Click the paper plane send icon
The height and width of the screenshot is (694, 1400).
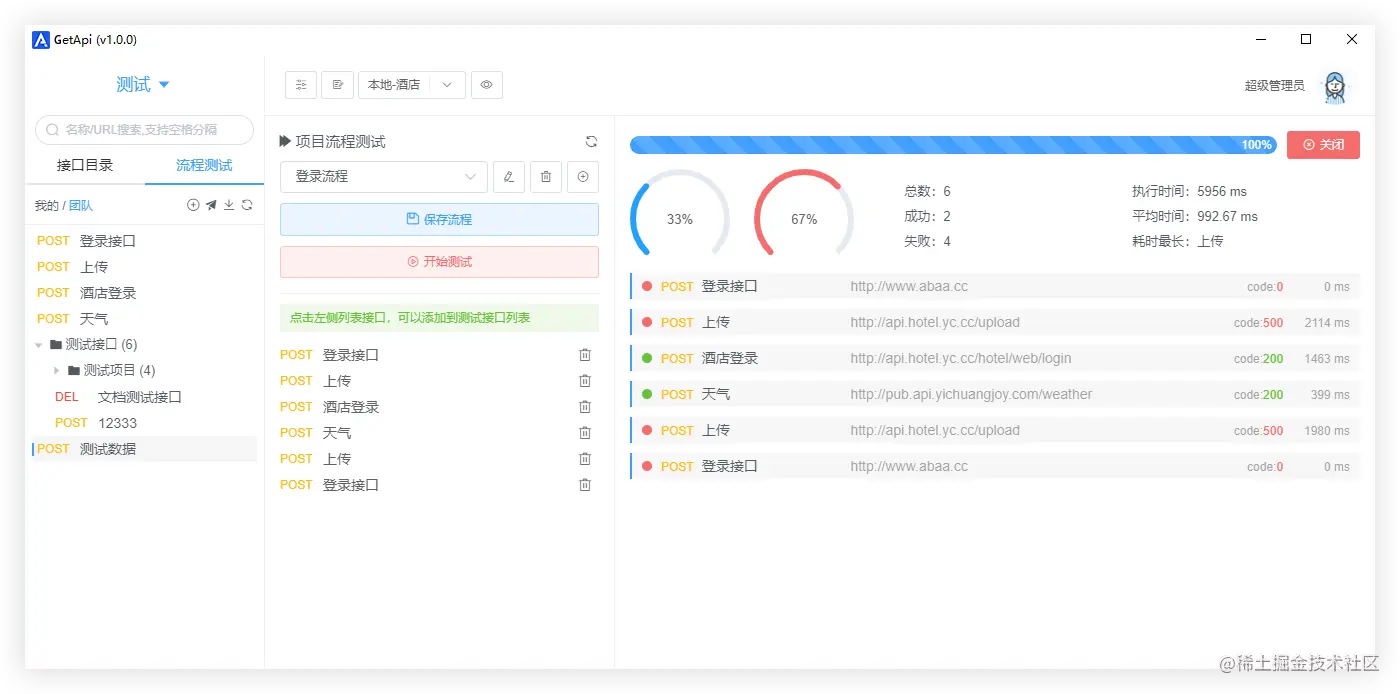pyautogui.click(x=211, y=205)
